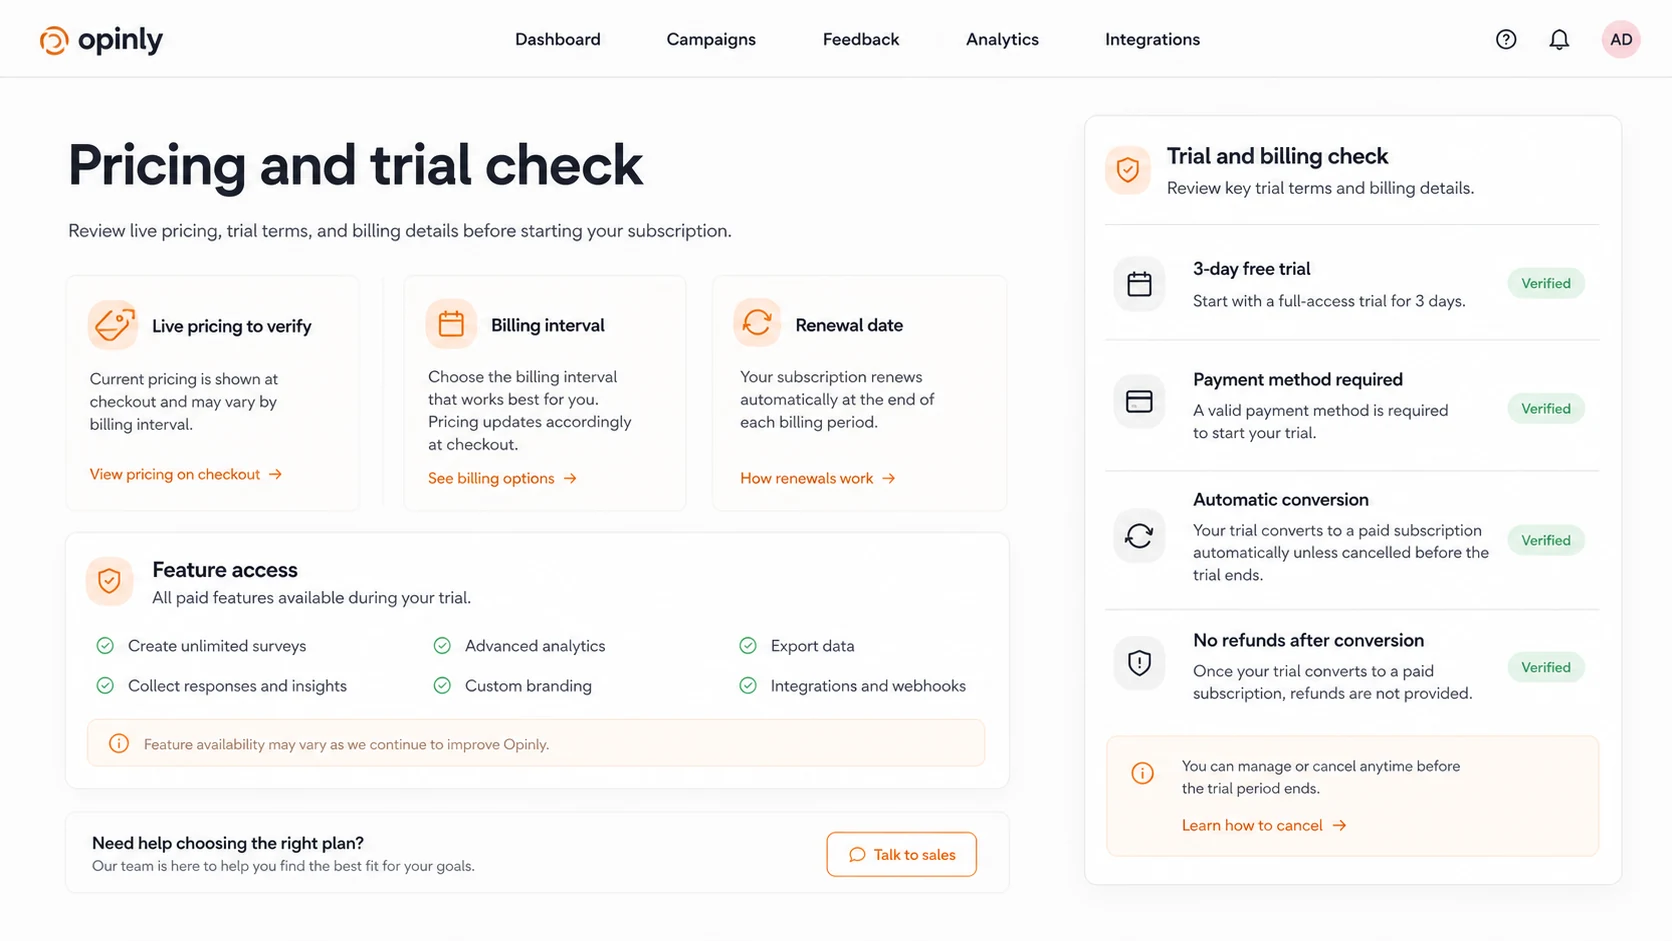Viewport: 1672px width, 941px height.
Task: Click the 'Export data' feature text
Action: pyautogui.click(x=812, y=646)
